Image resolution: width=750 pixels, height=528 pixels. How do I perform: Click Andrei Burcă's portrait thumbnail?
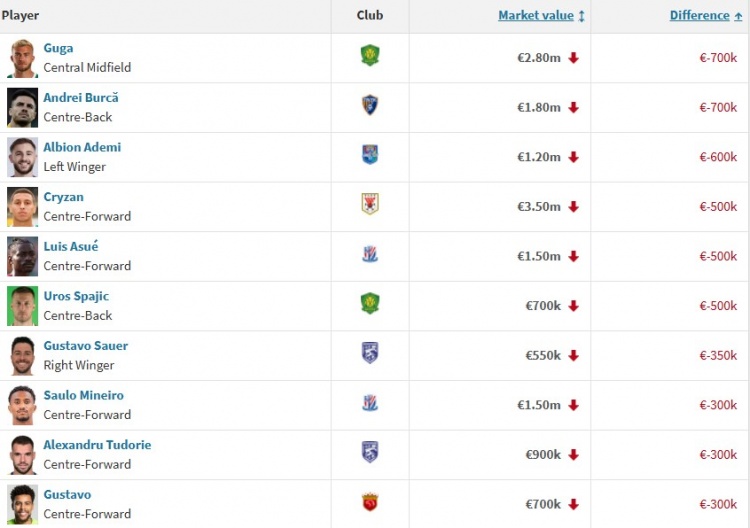pyautogui.click(x=22, y=107)
